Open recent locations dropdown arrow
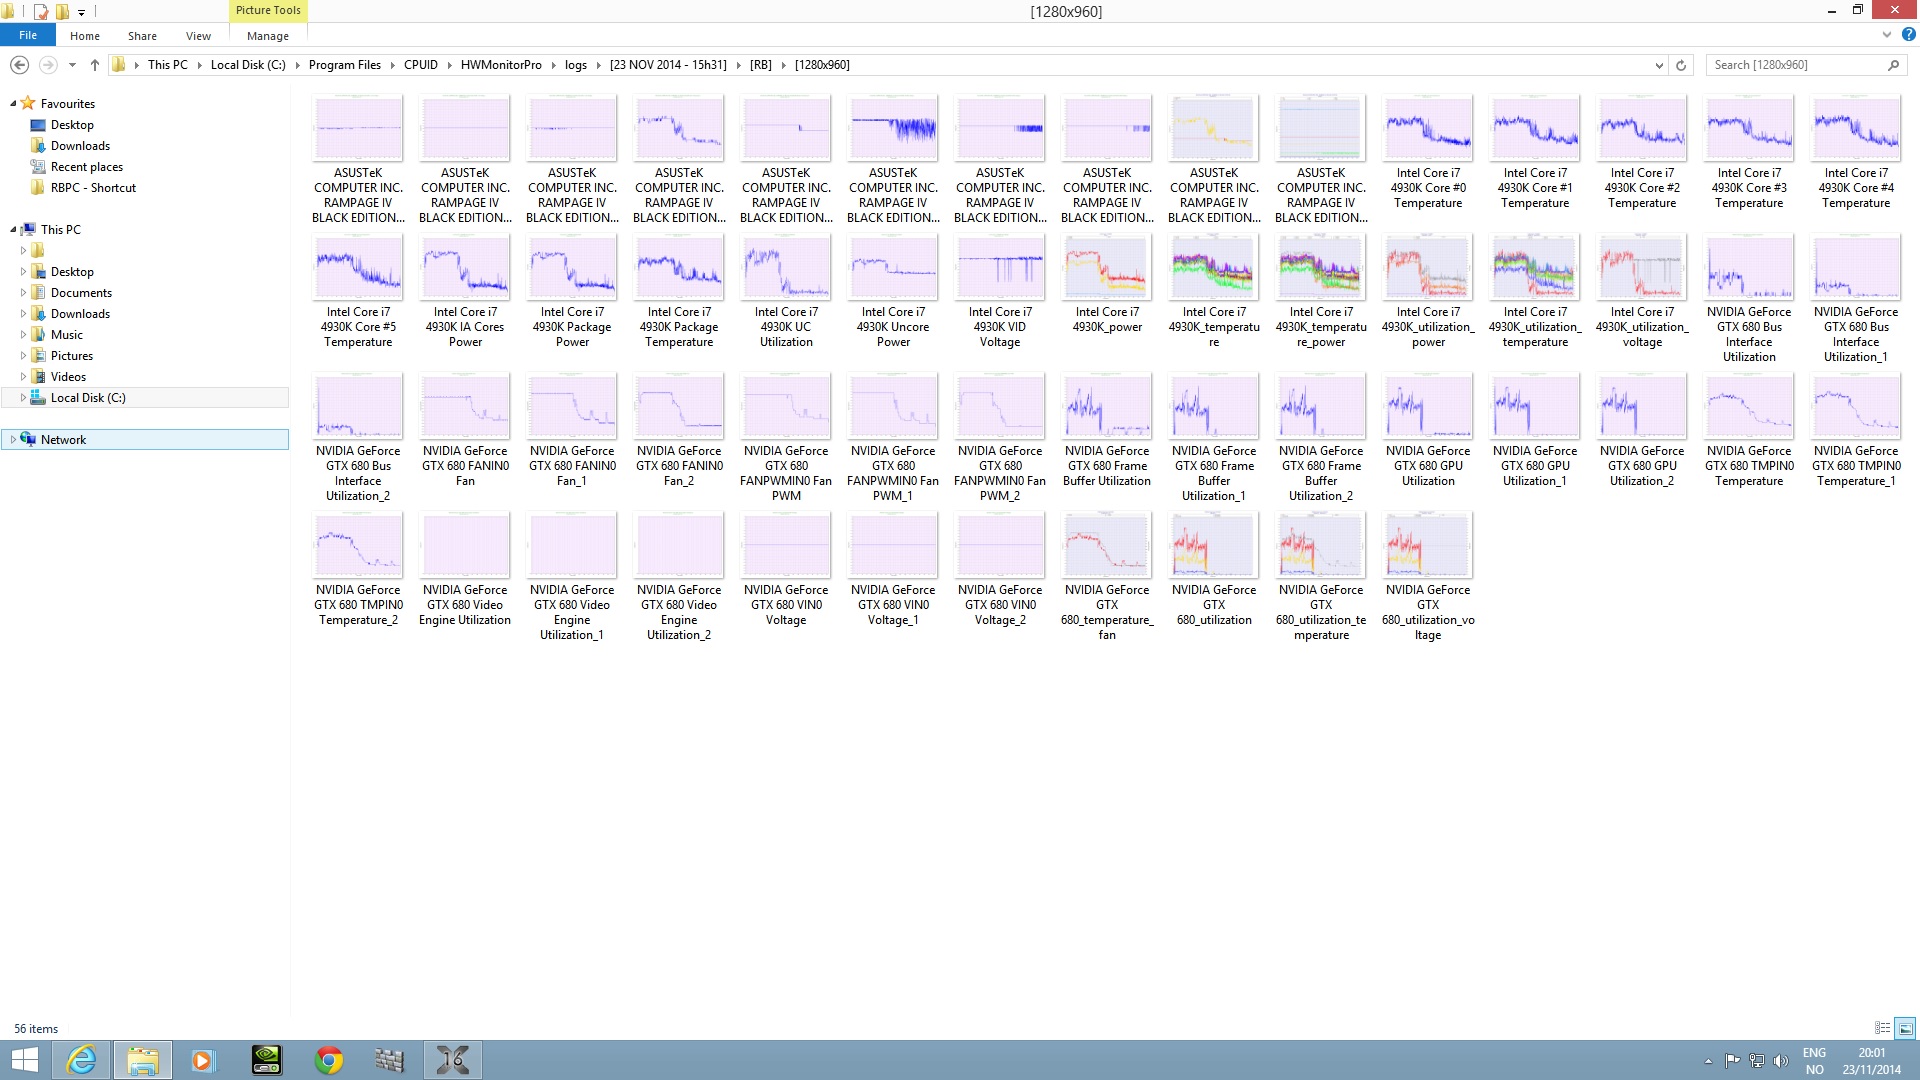1920x1080 pixels. [72, 65]
